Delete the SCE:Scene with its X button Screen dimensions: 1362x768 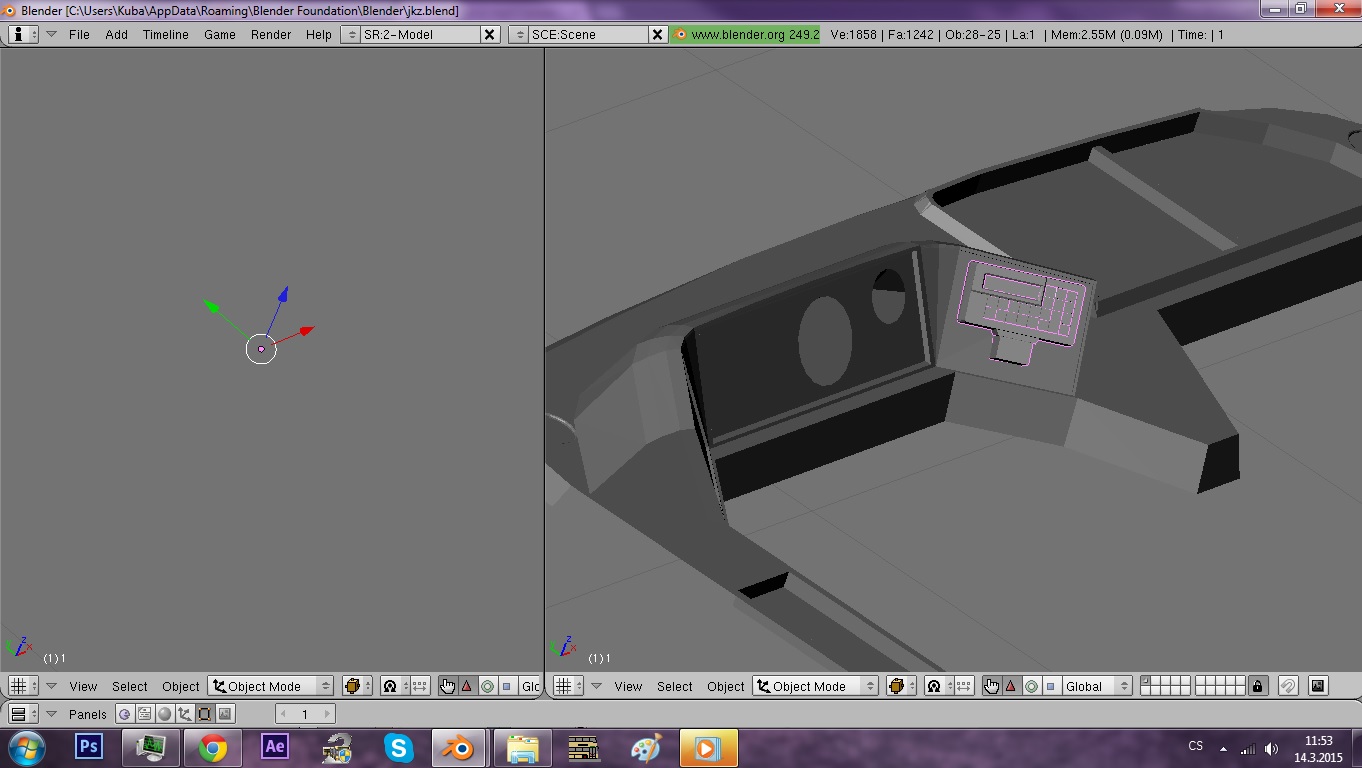657,34
